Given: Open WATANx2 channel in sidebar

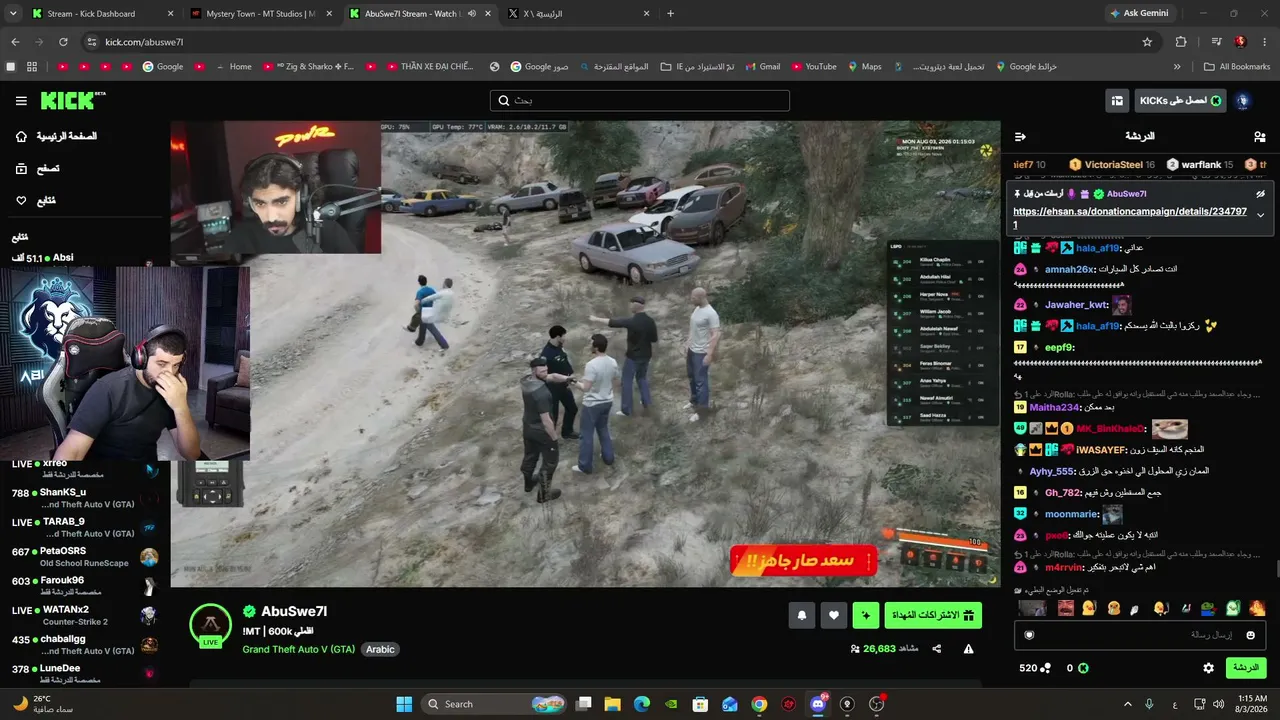Looking at the screenshot, I should [82, 615].
